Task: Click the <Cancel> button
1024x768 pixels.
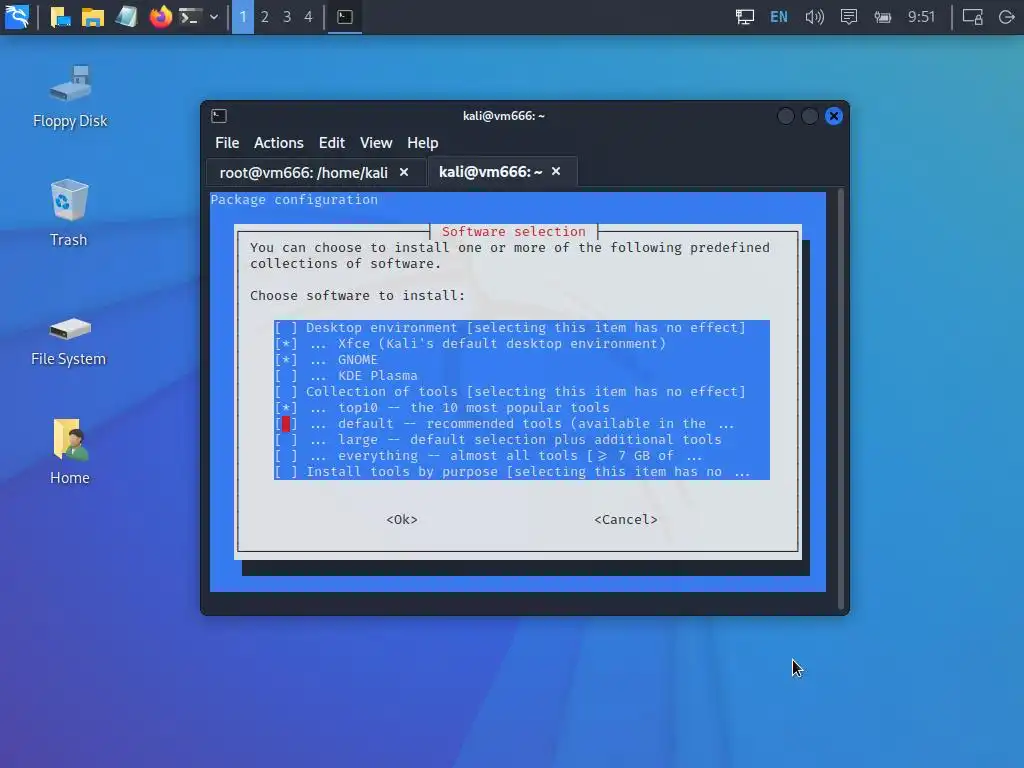Action: coord(626,519)
